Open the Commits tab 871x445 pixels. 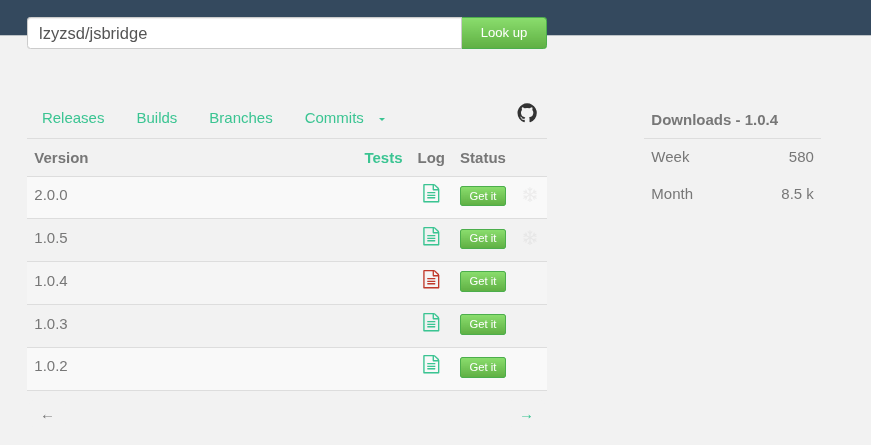pos(334,118)
